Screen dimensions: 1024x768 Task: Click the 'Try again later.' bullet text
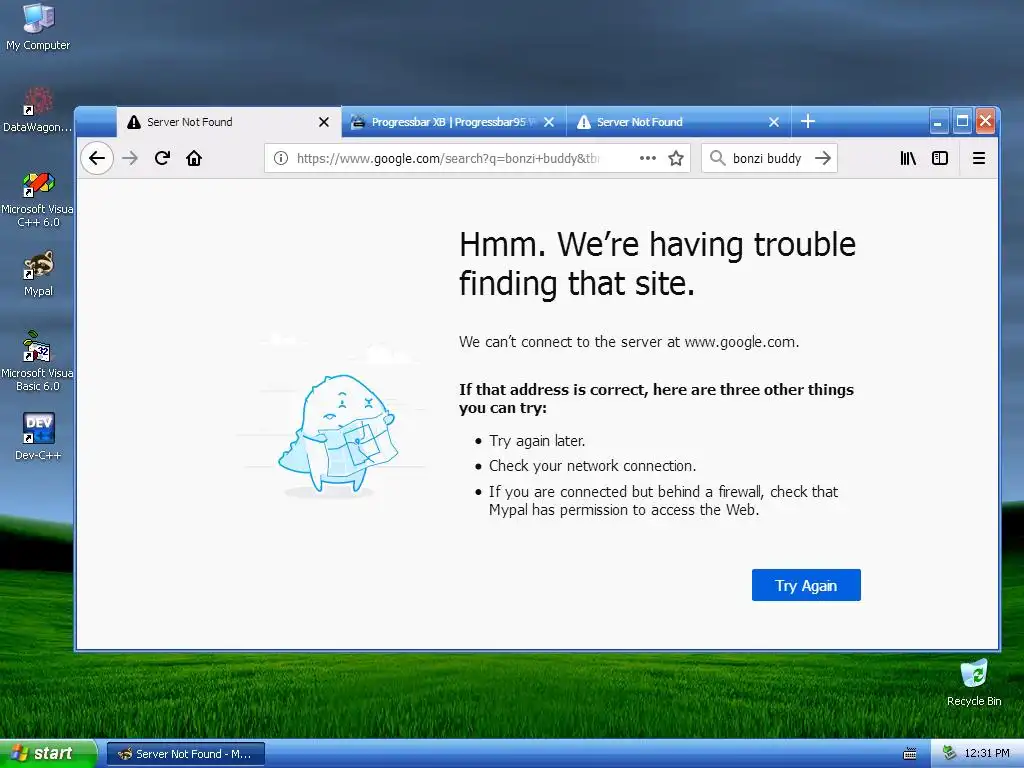537,441
